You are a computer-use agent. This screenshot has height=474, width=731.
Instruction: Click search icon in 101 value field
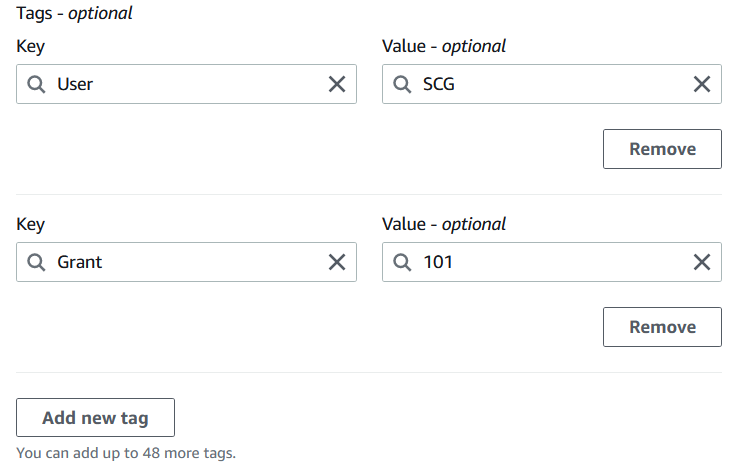click(402, 262)
